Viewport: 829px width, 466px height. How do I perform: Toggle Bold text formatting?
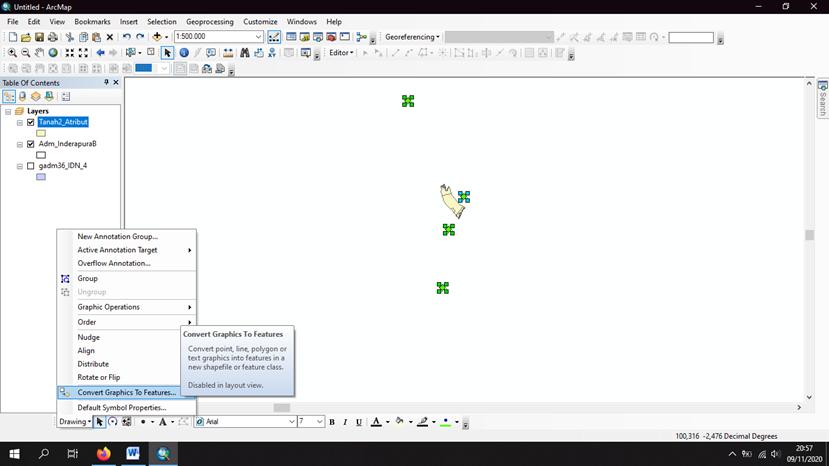(x=332, y=422)
